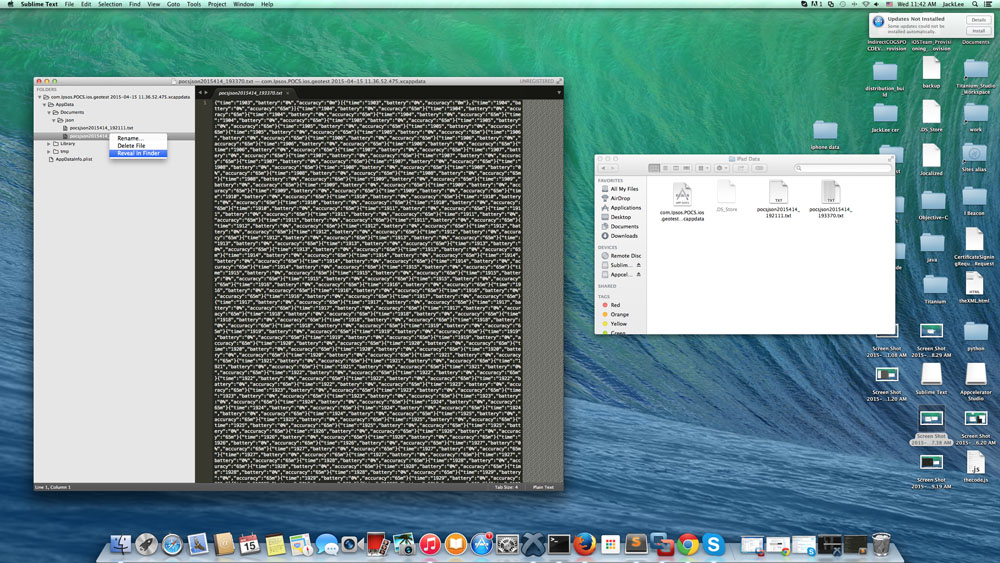
Task: Collapse the AppData folder in sidebar
Action: [44, 105]
